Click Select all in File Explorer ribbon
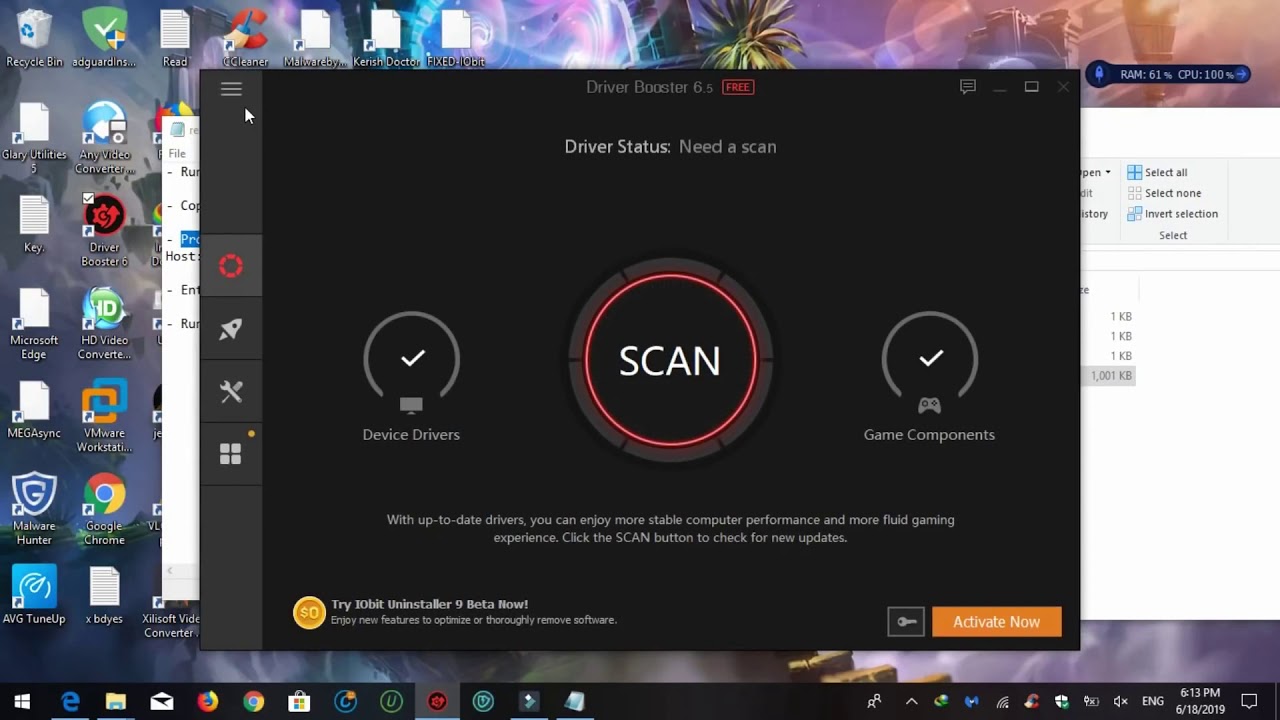1280x720 pixels. point(1157,172)
